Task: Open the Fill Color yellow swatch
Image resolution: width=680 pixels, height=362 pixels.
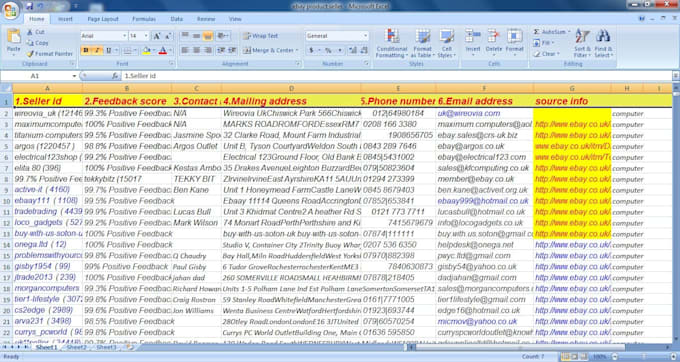Action: pyautogui.click(x=147, y=50)
